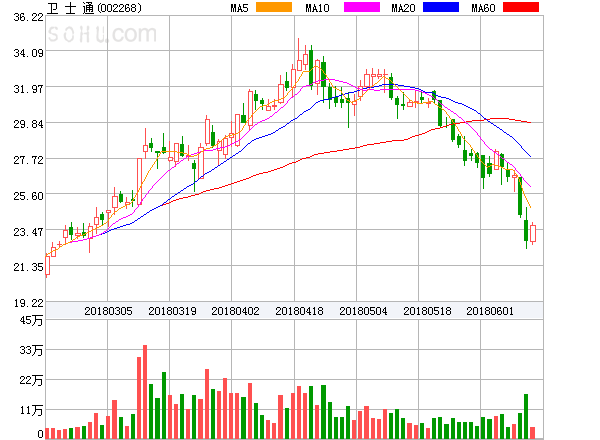
Task: Click the tall green volume bar near chart end
Action: [526, 416]
